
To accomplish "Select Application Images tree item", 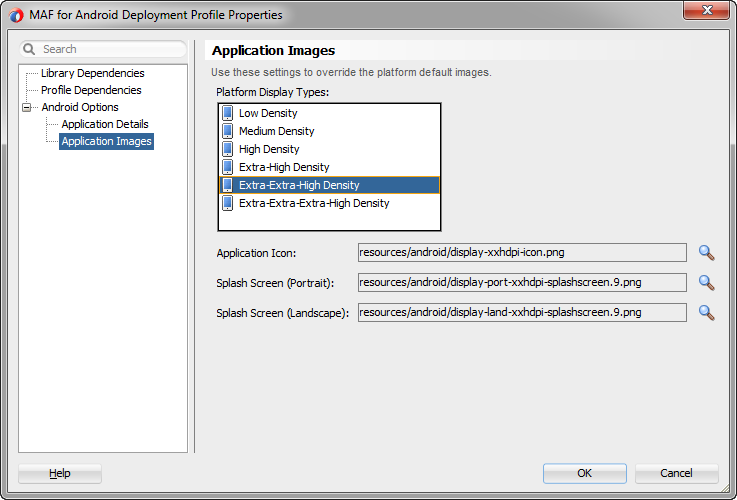I will (x=106, y=141).
